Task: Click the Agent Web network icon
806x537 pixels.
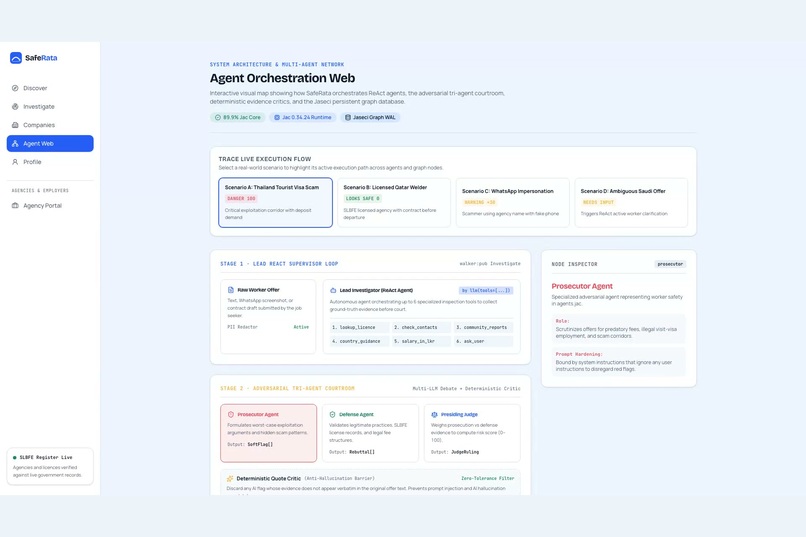Action: [15, 144]
